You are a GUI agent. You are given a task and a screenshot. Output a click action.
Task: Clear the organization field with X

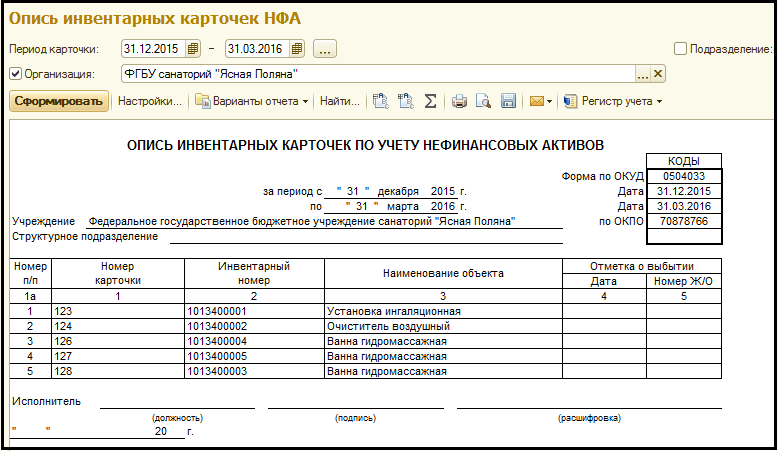point(658,74)
